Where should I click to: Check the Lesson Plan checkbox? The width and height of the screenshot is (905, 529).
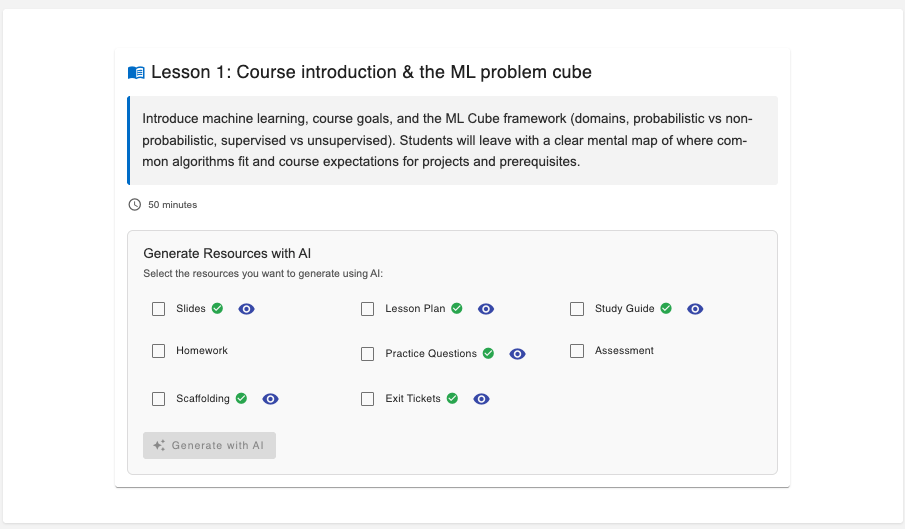(368, 309)
